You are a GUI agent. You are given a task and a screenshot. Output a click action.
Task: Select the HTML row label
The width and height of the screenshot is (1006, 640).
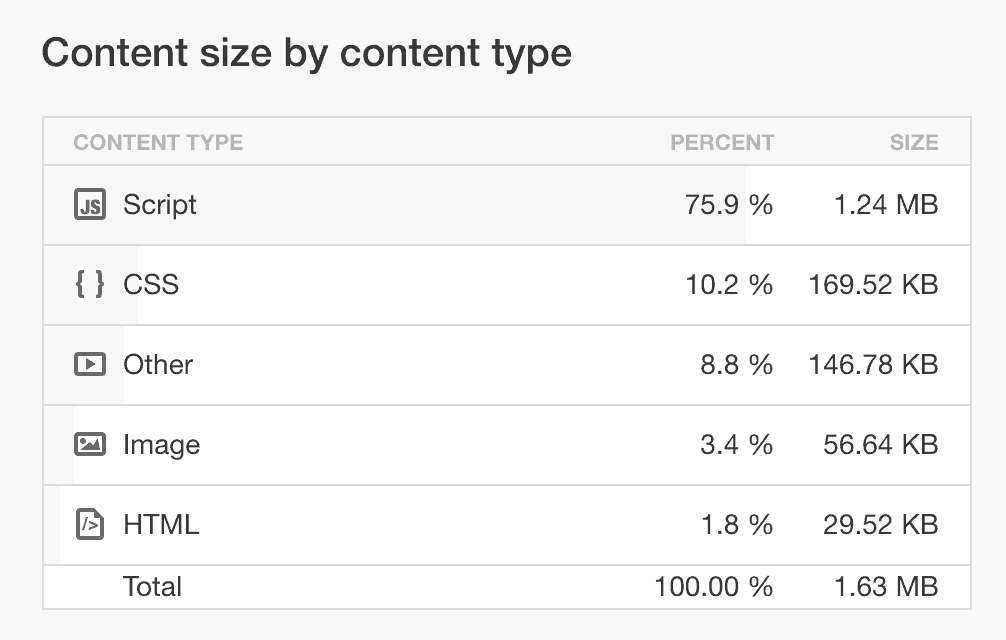(161, 524)
